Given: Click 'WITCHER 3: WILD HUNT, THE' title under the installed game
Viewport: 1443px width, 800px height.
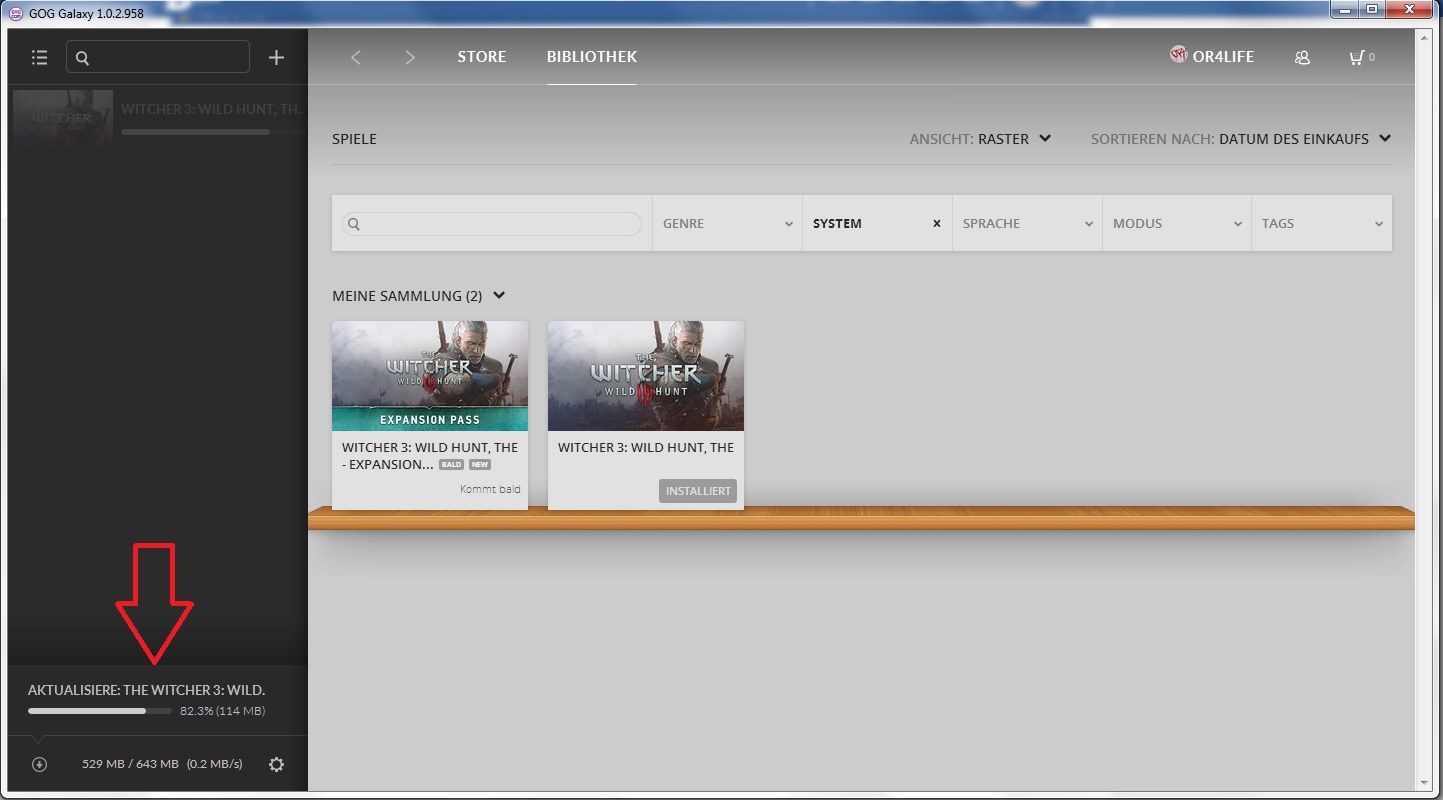Looking at the screenshot, I should pos(646,447).
